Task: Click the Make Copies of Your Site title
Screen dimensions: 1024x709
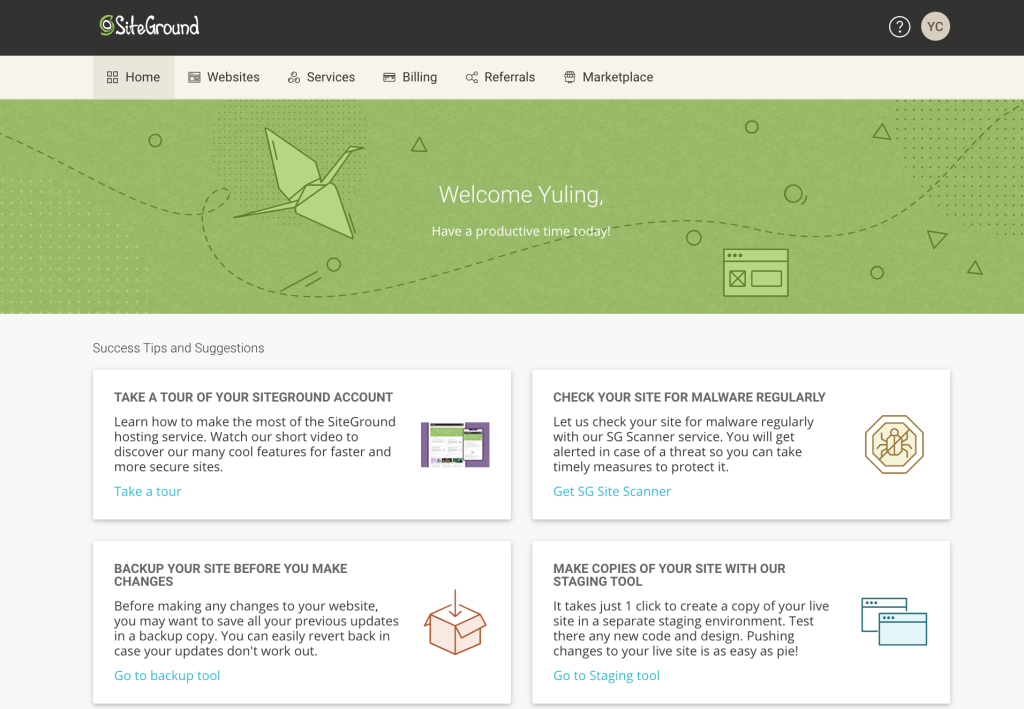Action: 669,575
